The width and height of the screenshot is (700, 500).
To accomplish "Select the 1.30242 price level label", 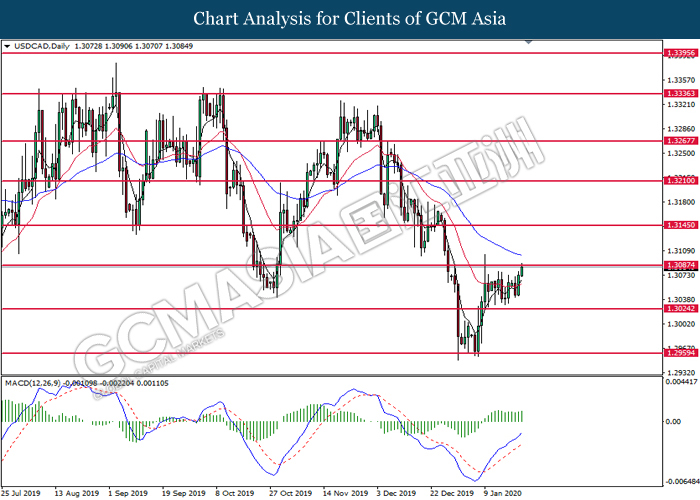I will (x=680, y=308).
